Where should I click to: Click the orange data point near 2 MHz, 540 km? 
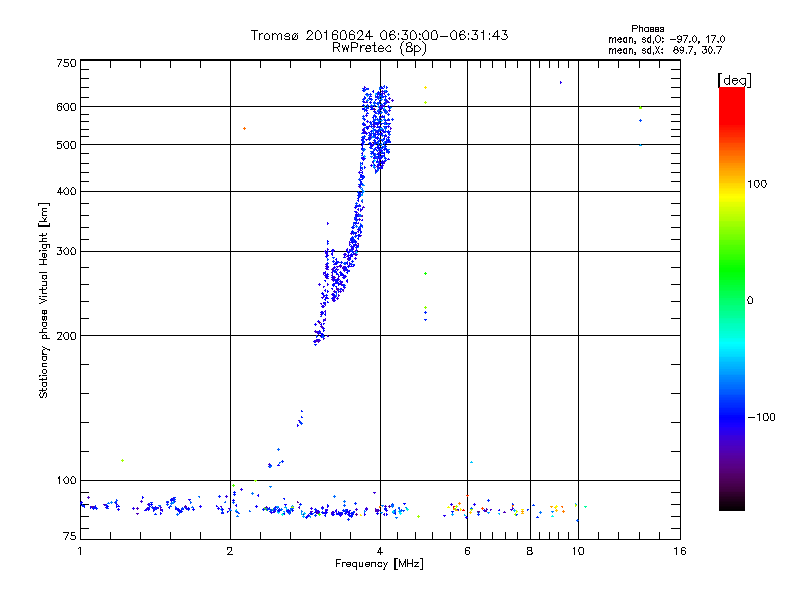point(244,129)
